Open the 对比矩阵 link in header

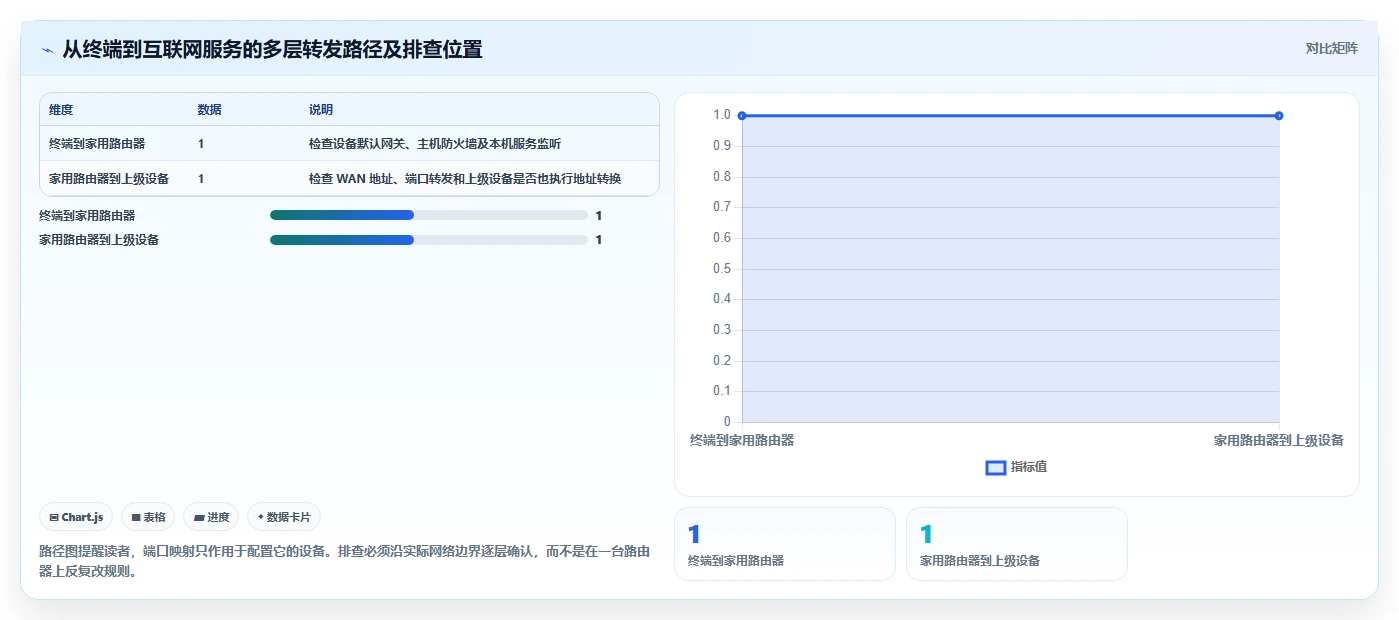click(1331, 48)
